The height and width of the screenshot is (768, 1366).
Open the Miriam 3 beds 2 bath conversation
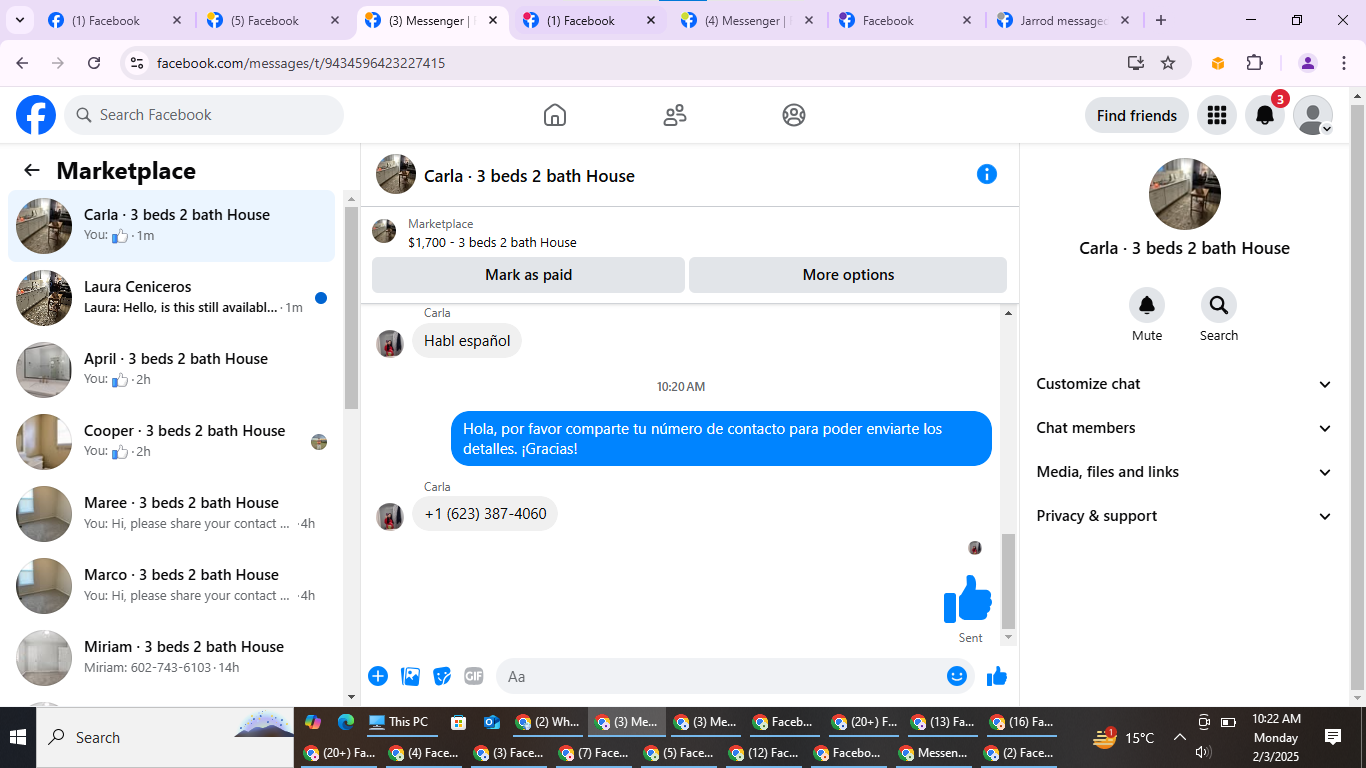tap(172, 658)
